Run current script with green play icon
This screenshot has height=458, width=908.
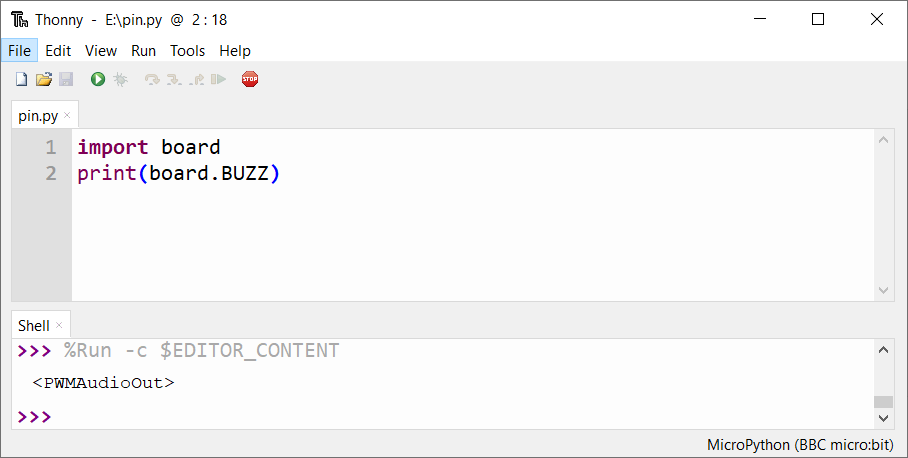98,79
